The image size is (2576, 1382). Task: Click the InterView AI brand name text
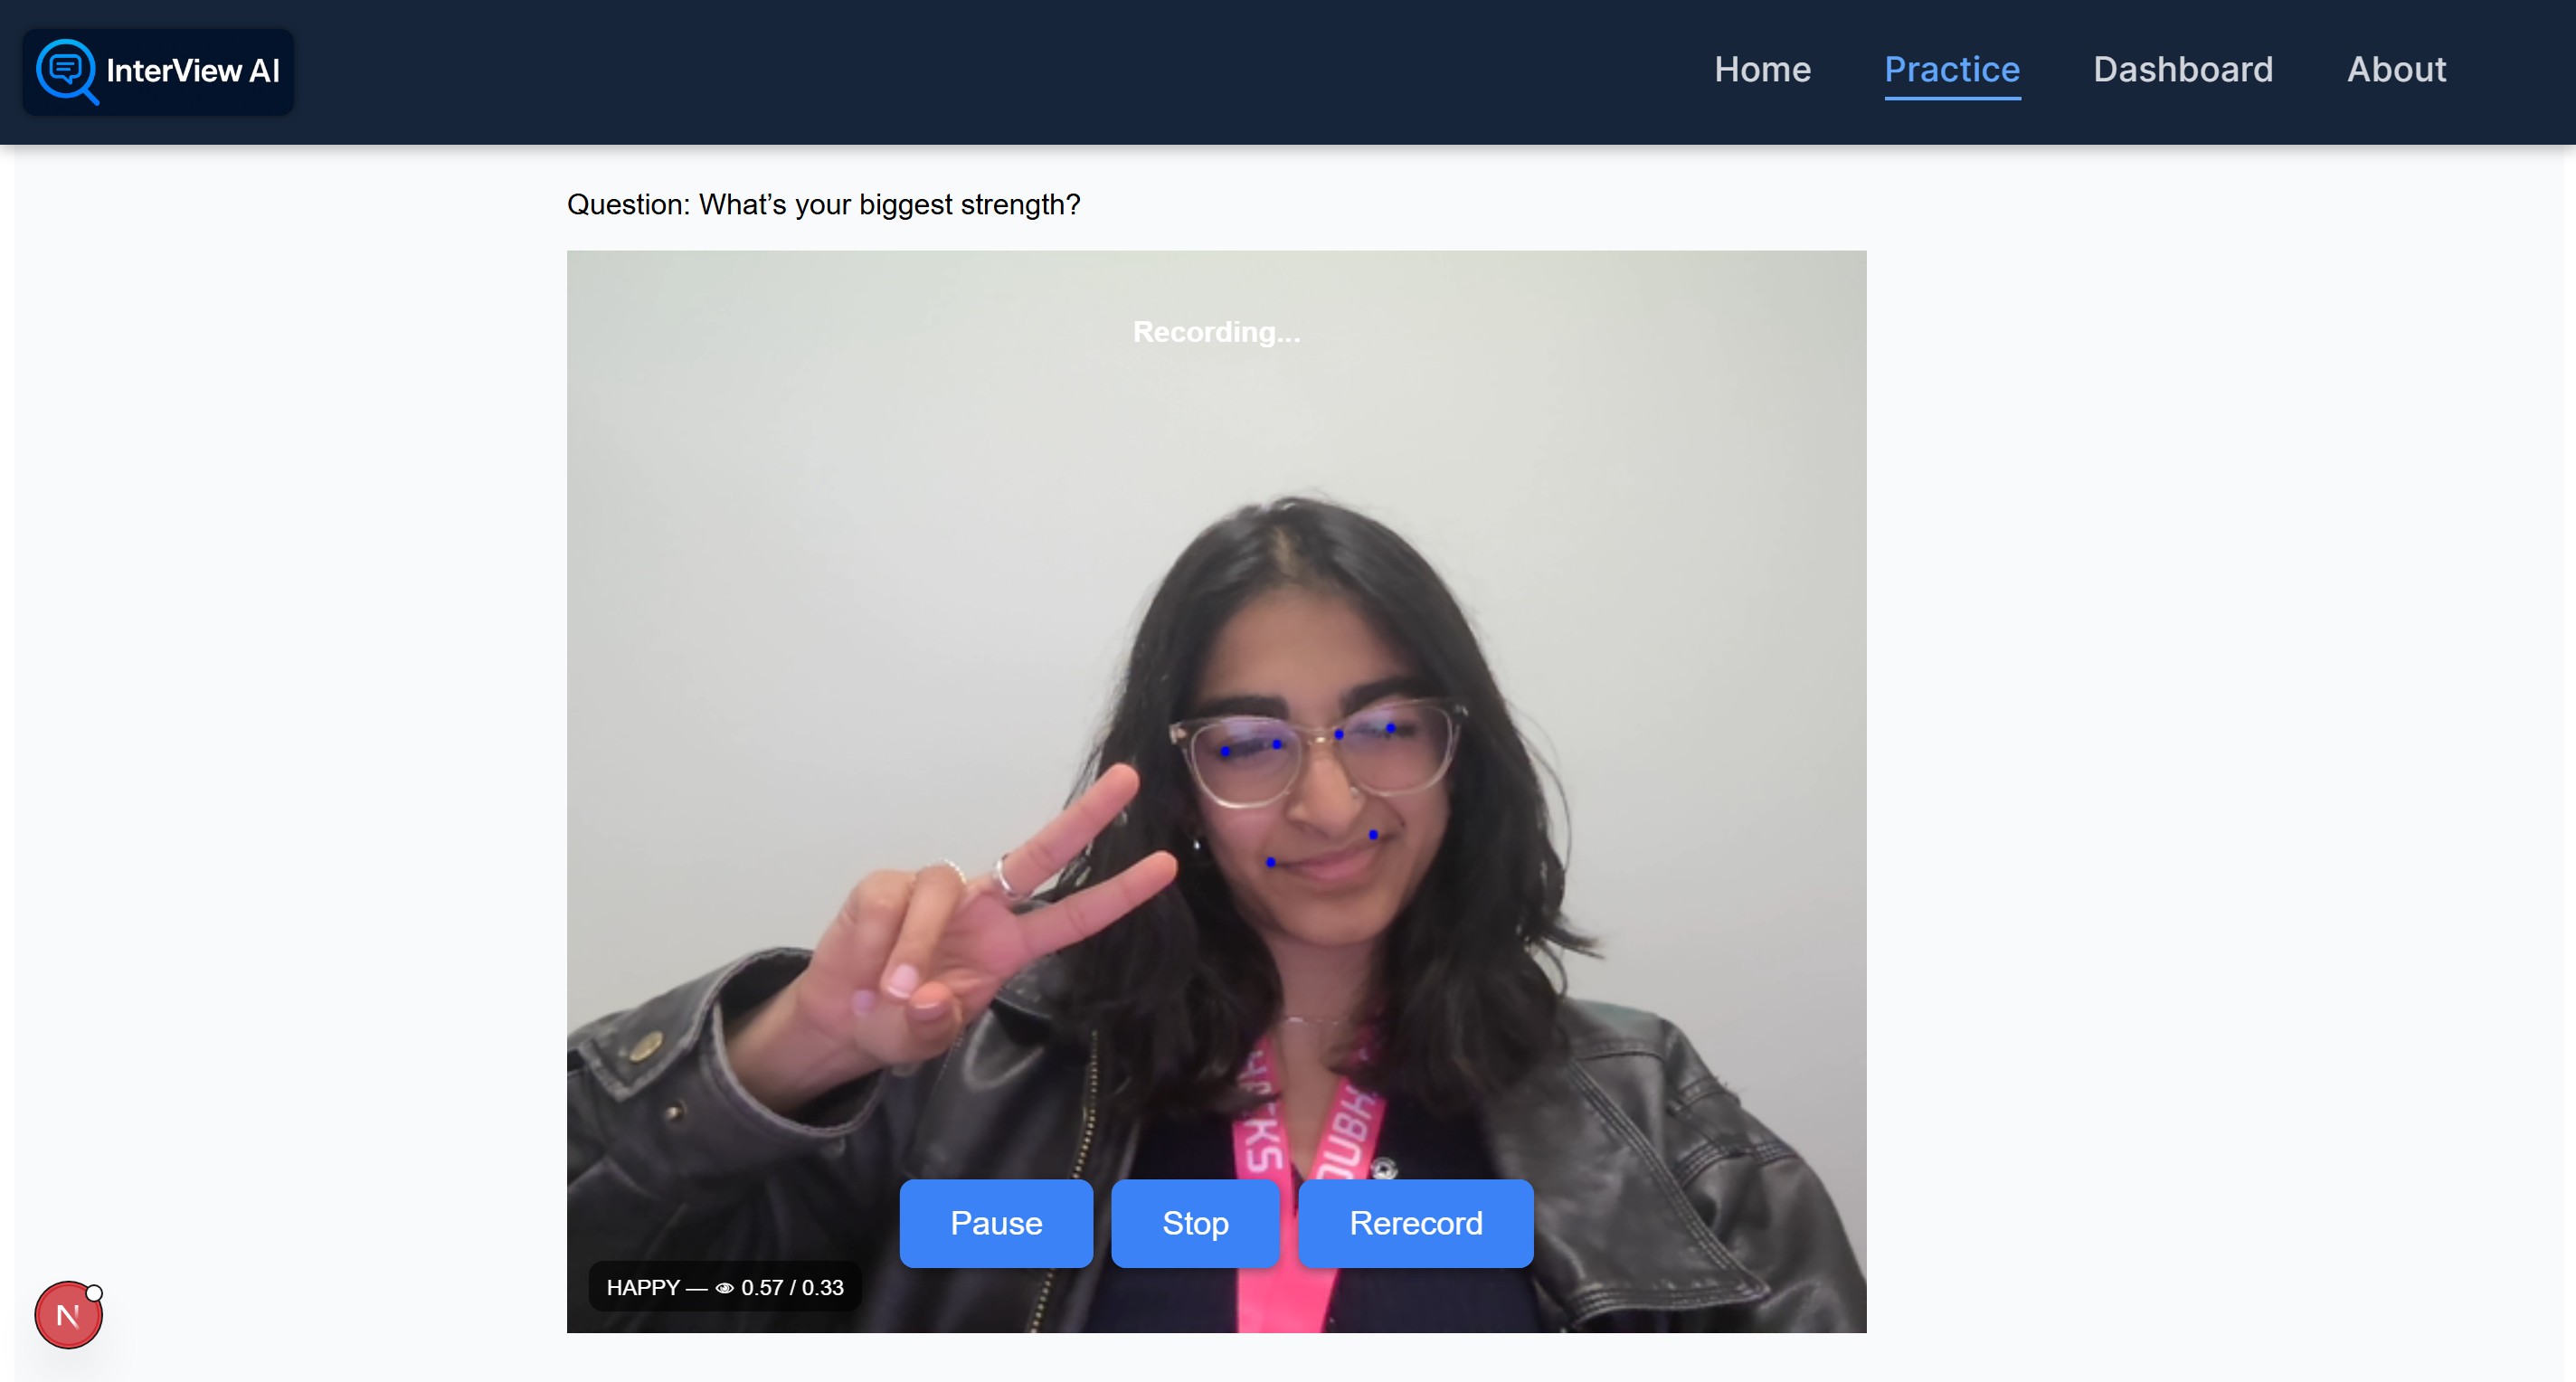[x=193, y=71]
